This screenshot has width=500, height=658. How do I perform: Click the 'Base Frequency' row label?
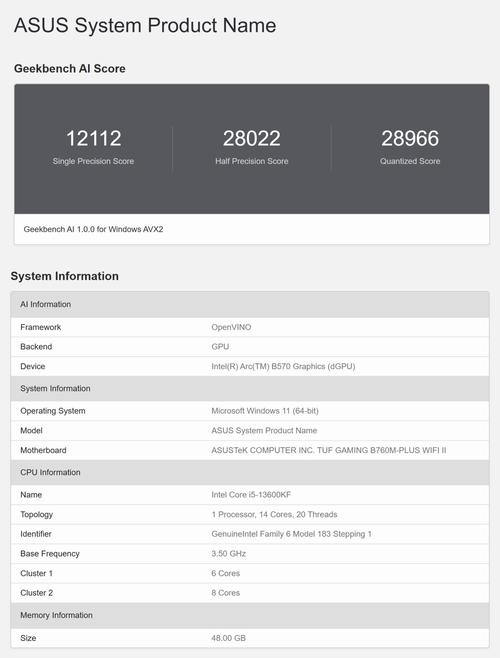[x=50, y=554]
